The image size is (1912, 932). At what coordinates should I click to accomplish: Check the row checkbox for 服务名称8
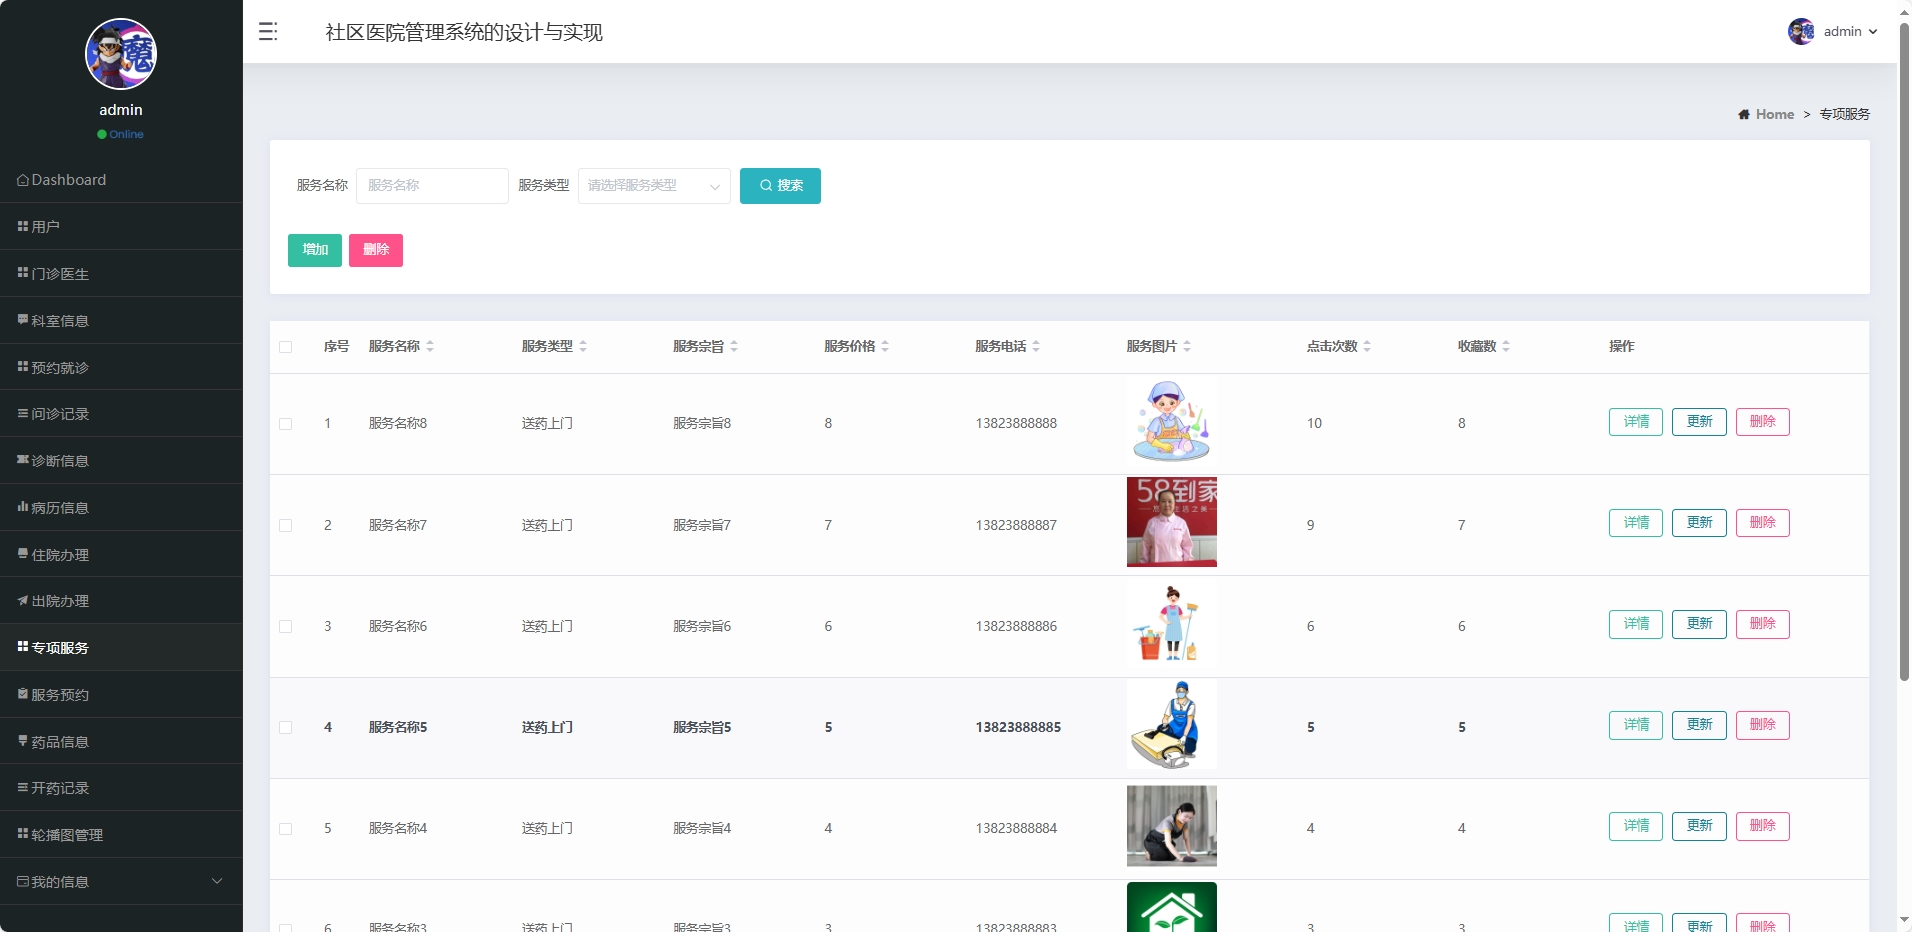tap(286, 424)
